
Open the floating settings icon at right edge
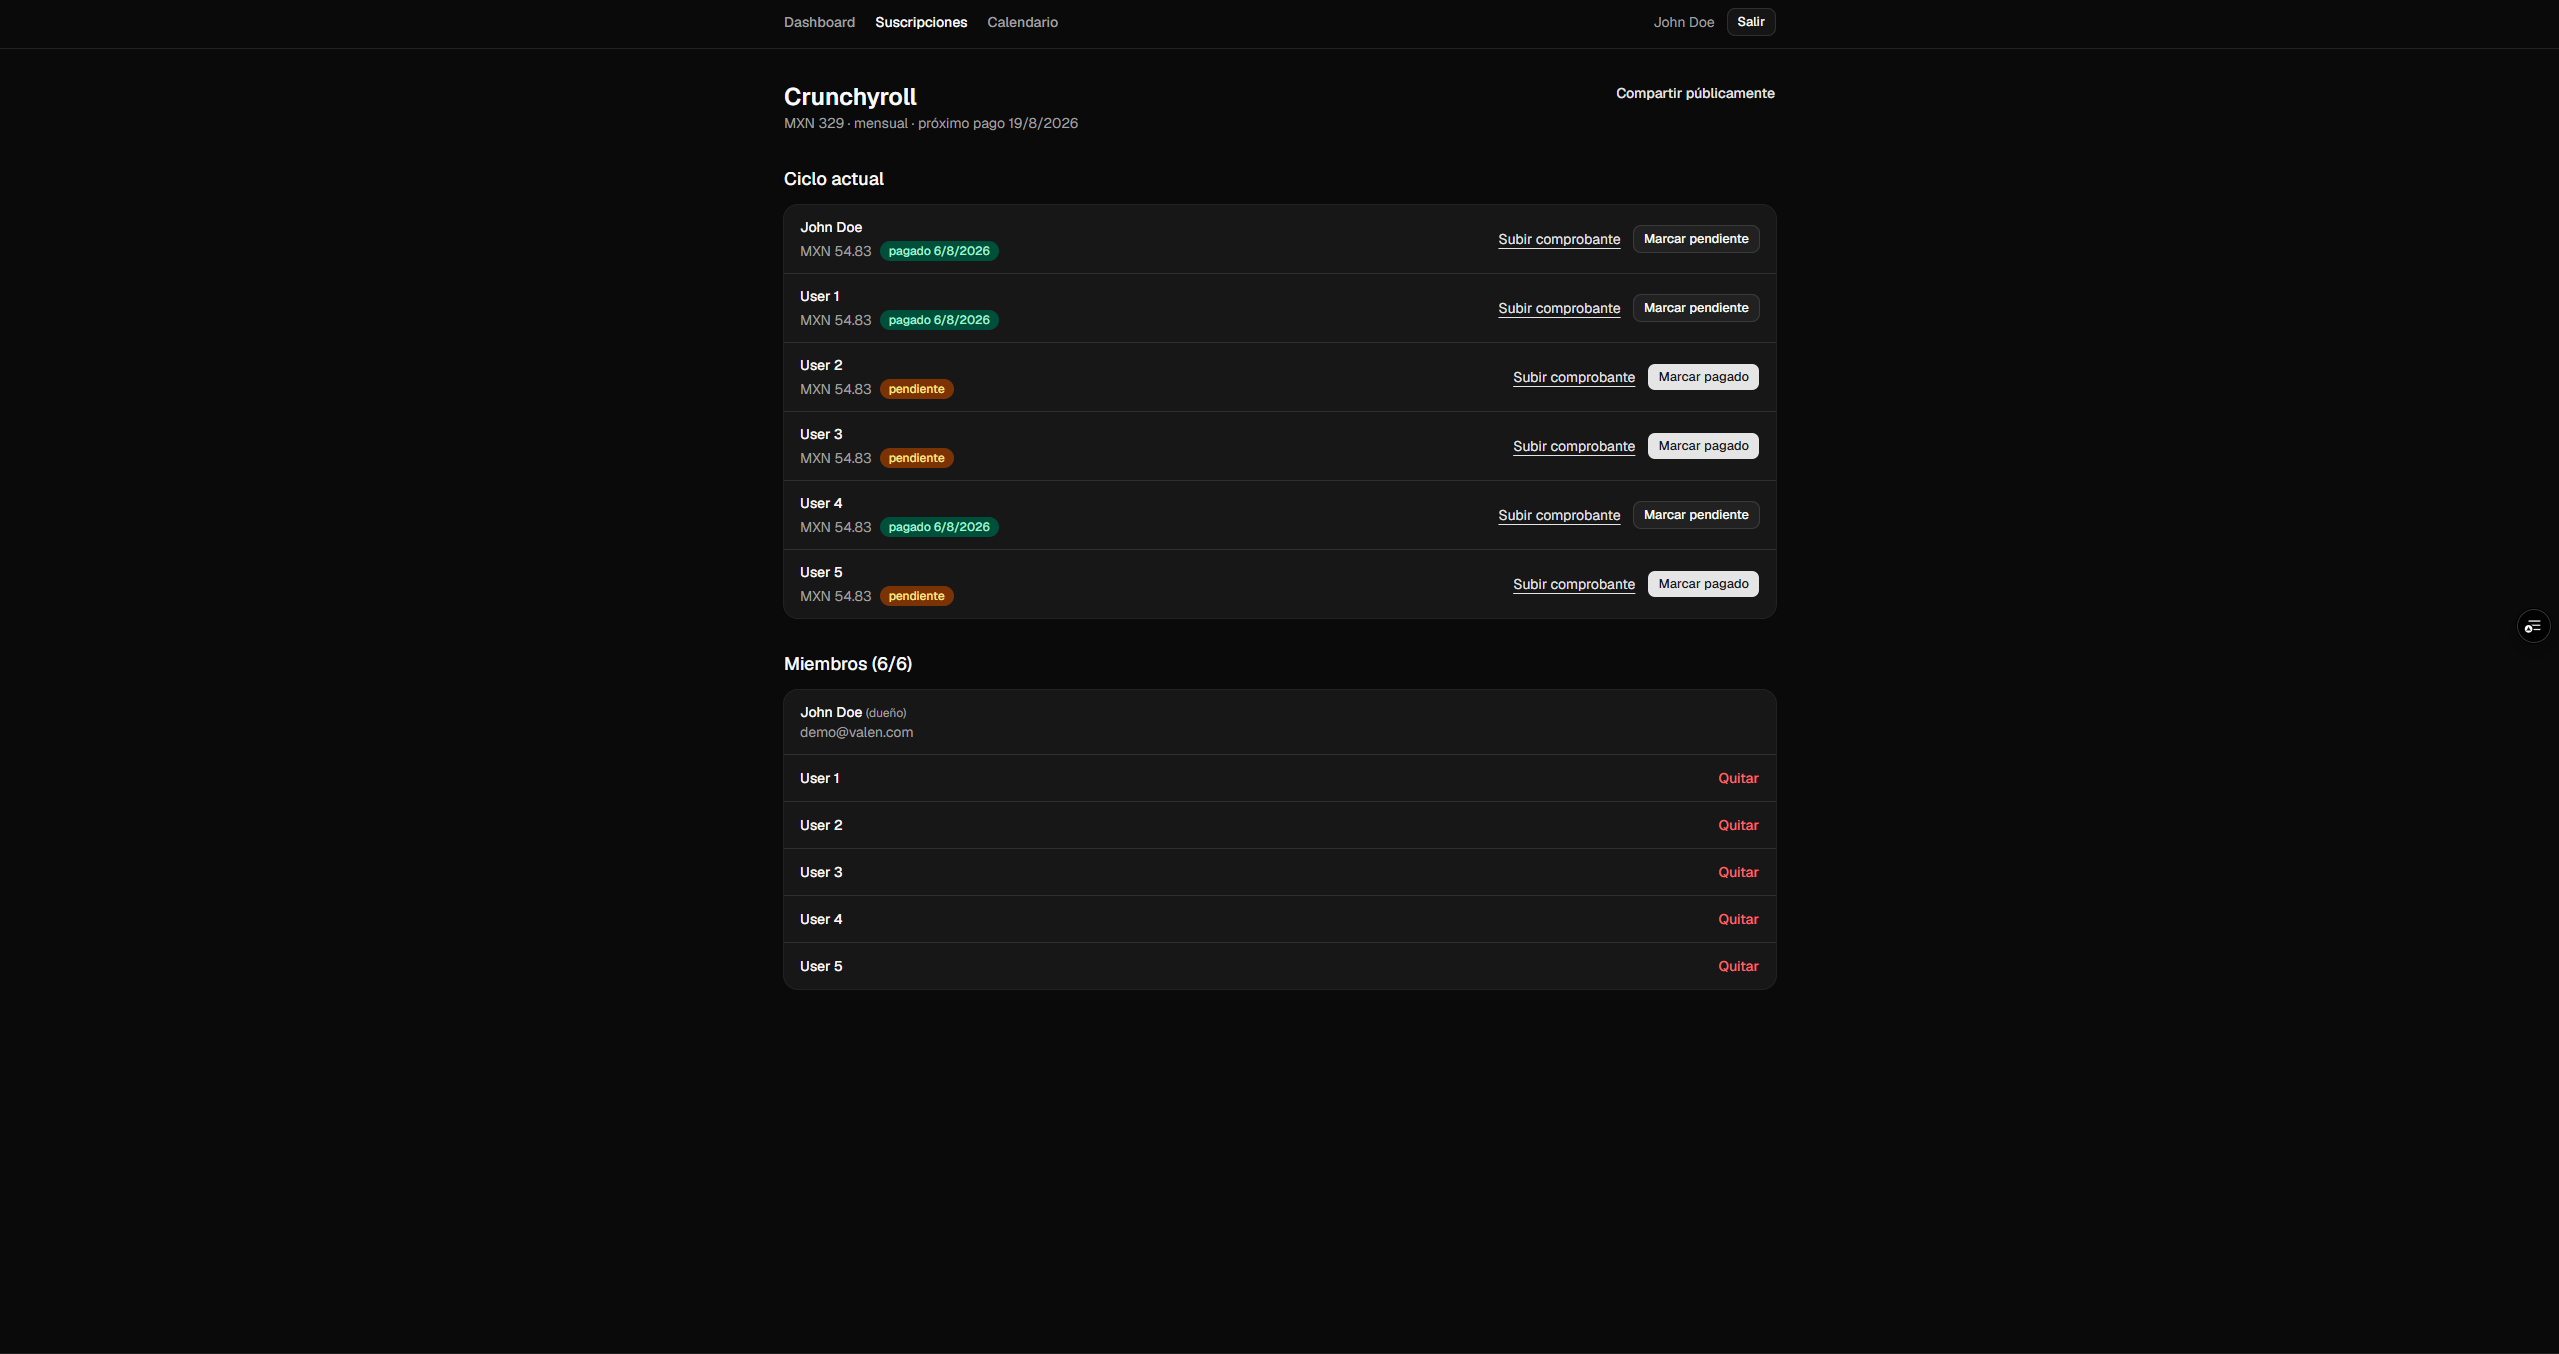pos(2532,626)
